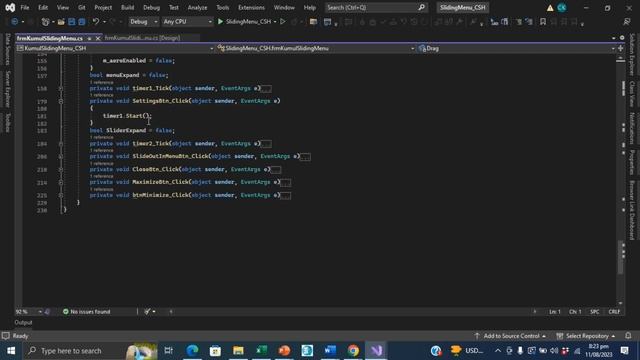This screenshot has height=360, width=640.
Task: Click the notifications bell in status bar
Action: point(628,336)
